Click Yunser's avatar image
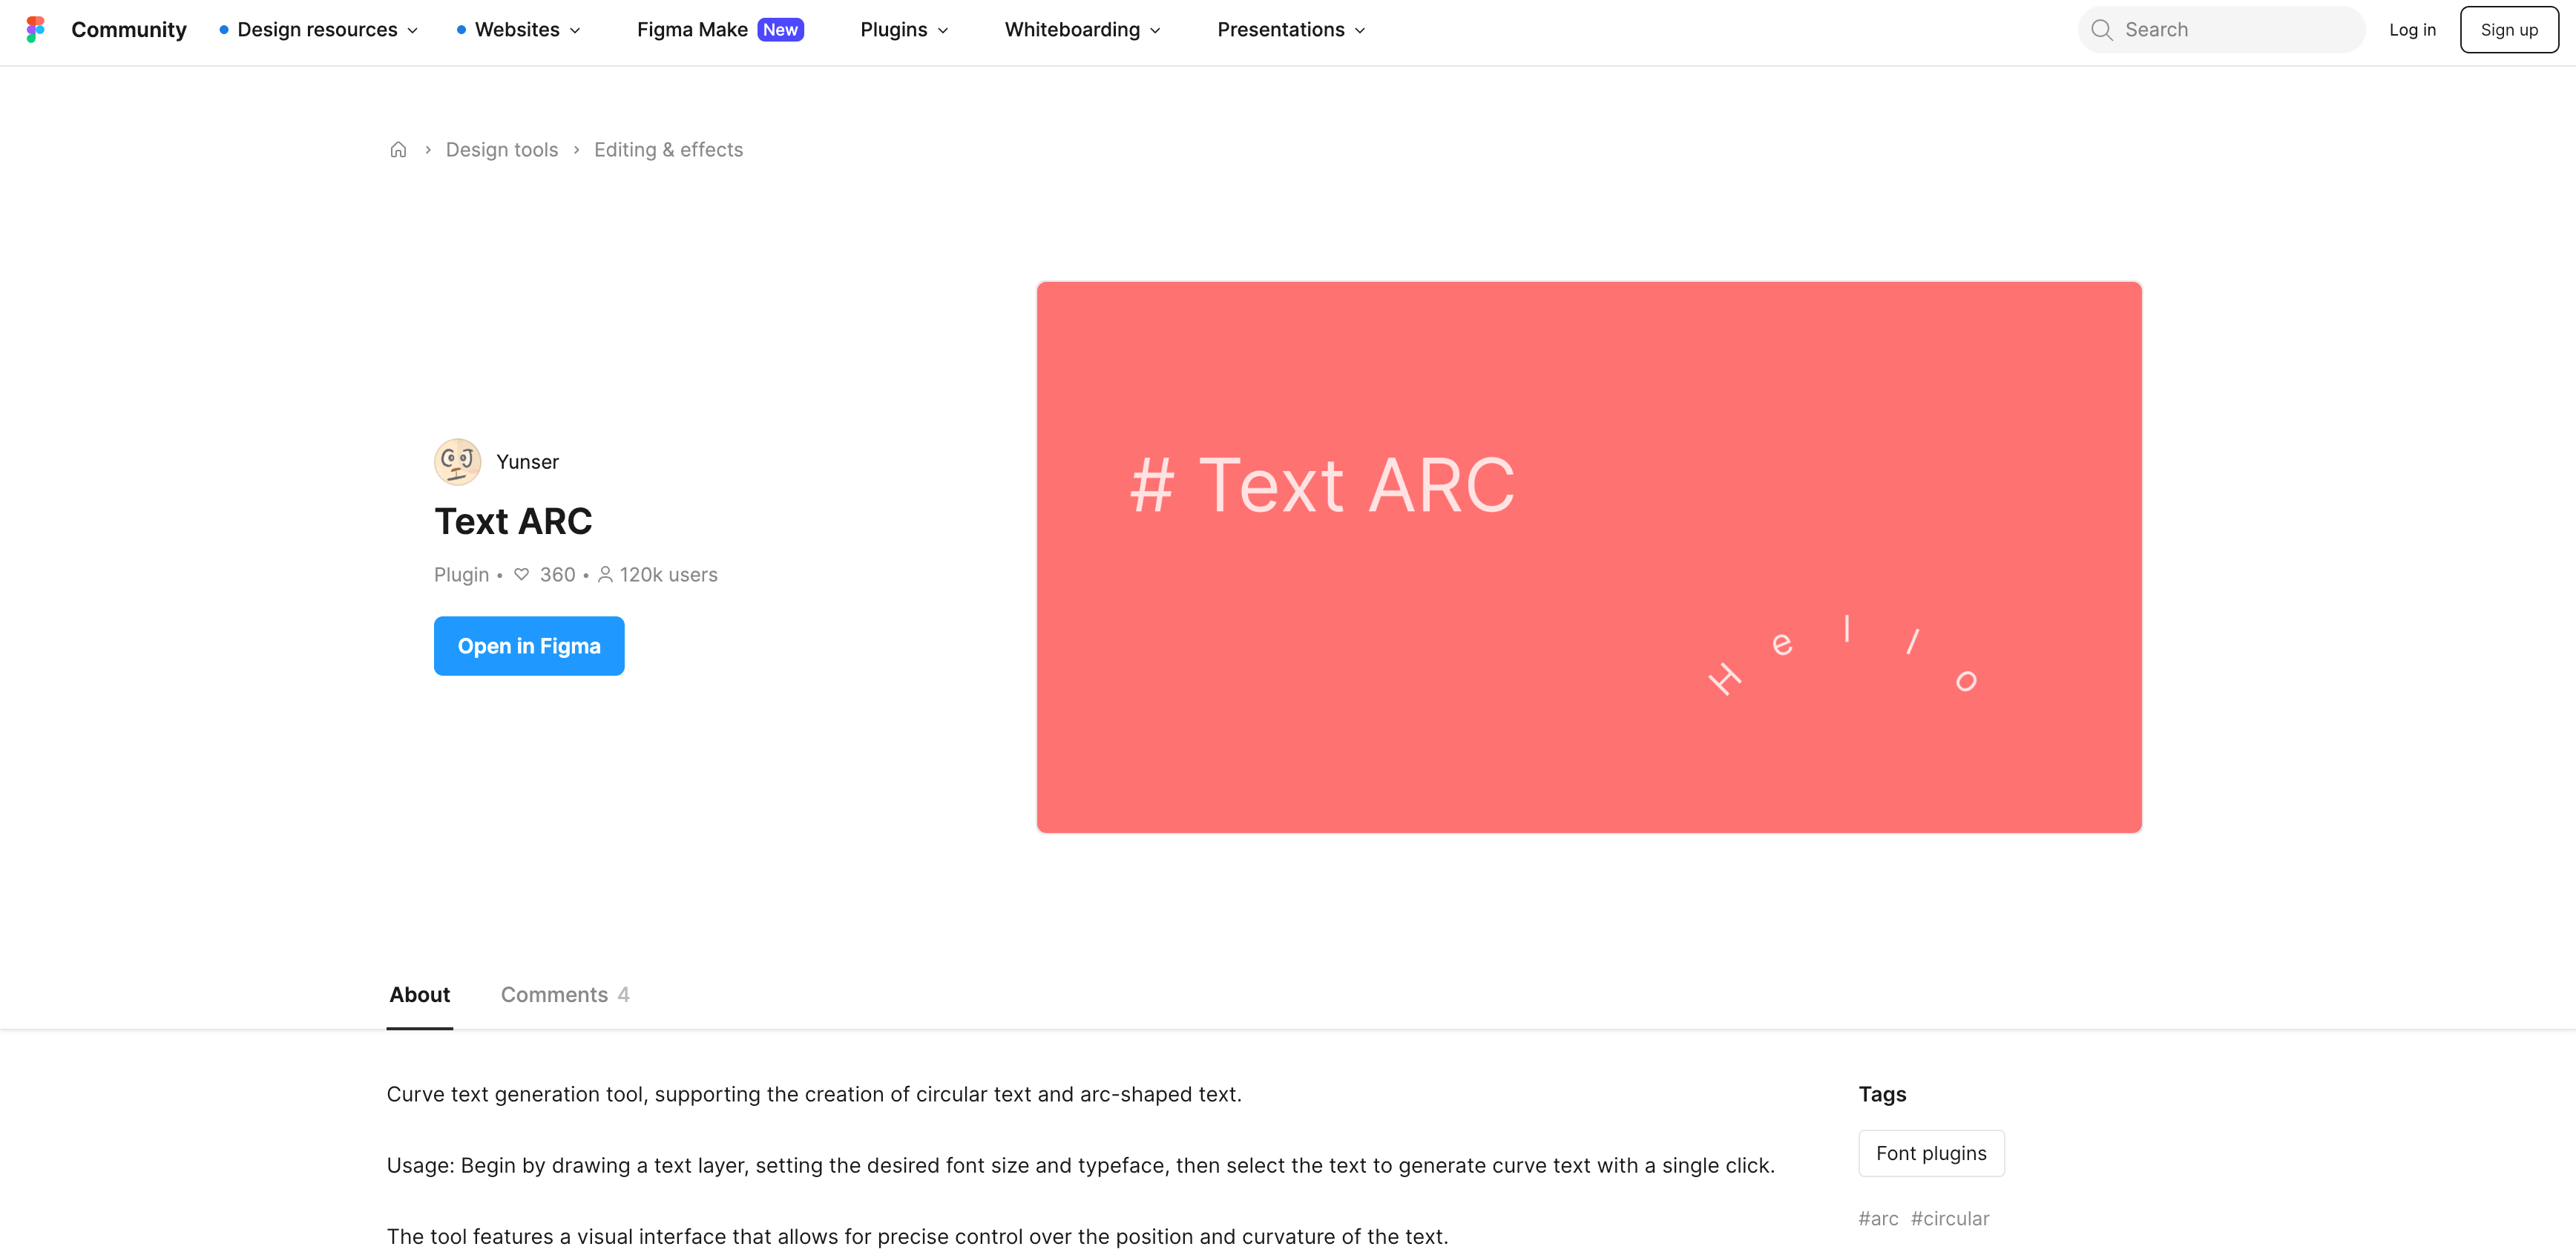The width and height of the screenshot is (2576, 1255). (457, 461)
